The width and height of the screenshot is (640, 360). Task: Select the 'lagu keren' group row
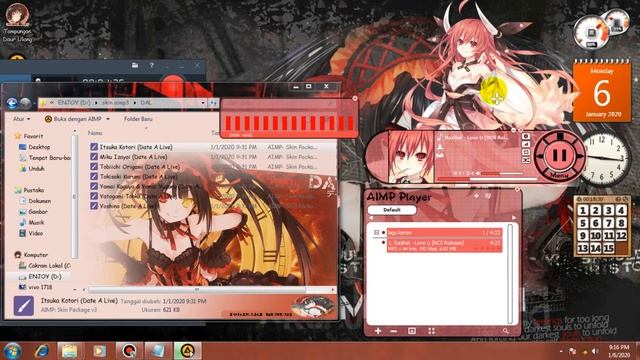point(444,233)
